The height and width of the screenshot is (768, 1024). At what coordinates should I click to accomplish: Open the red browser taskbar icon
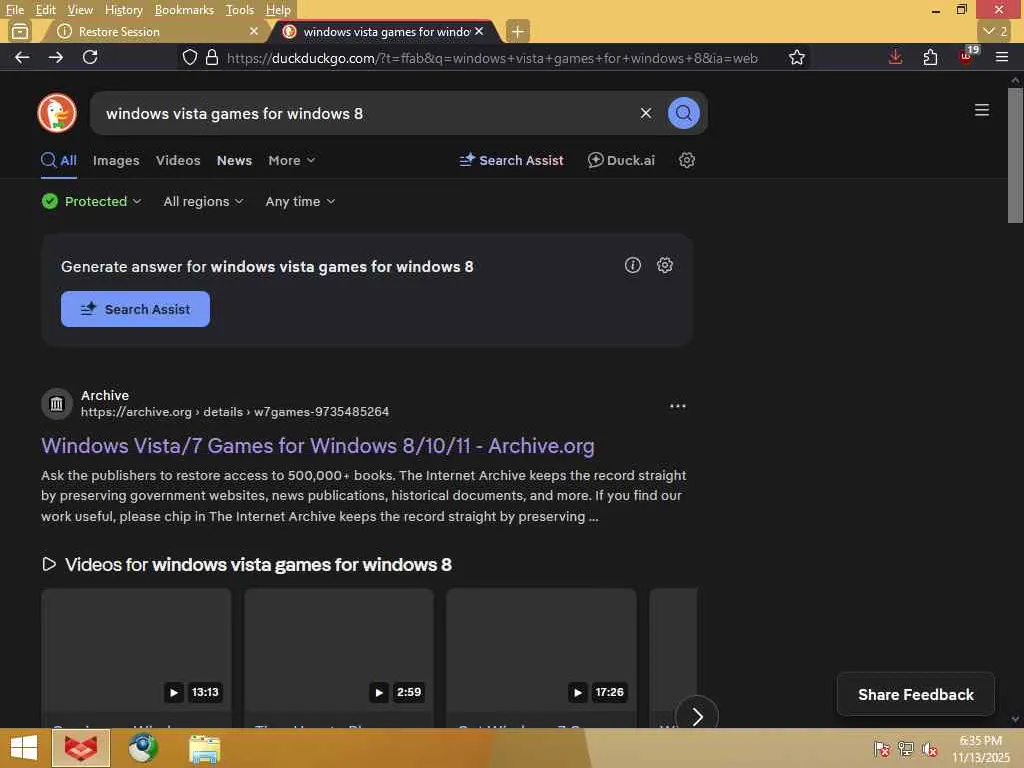pos(81,748)
